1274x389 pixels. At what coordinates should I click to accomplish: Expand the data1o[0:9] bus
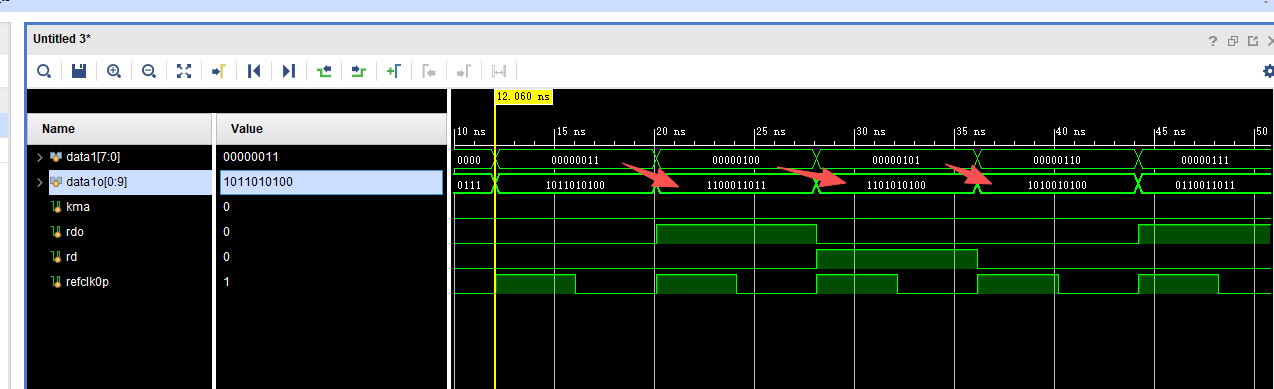[x=40, y=182]
